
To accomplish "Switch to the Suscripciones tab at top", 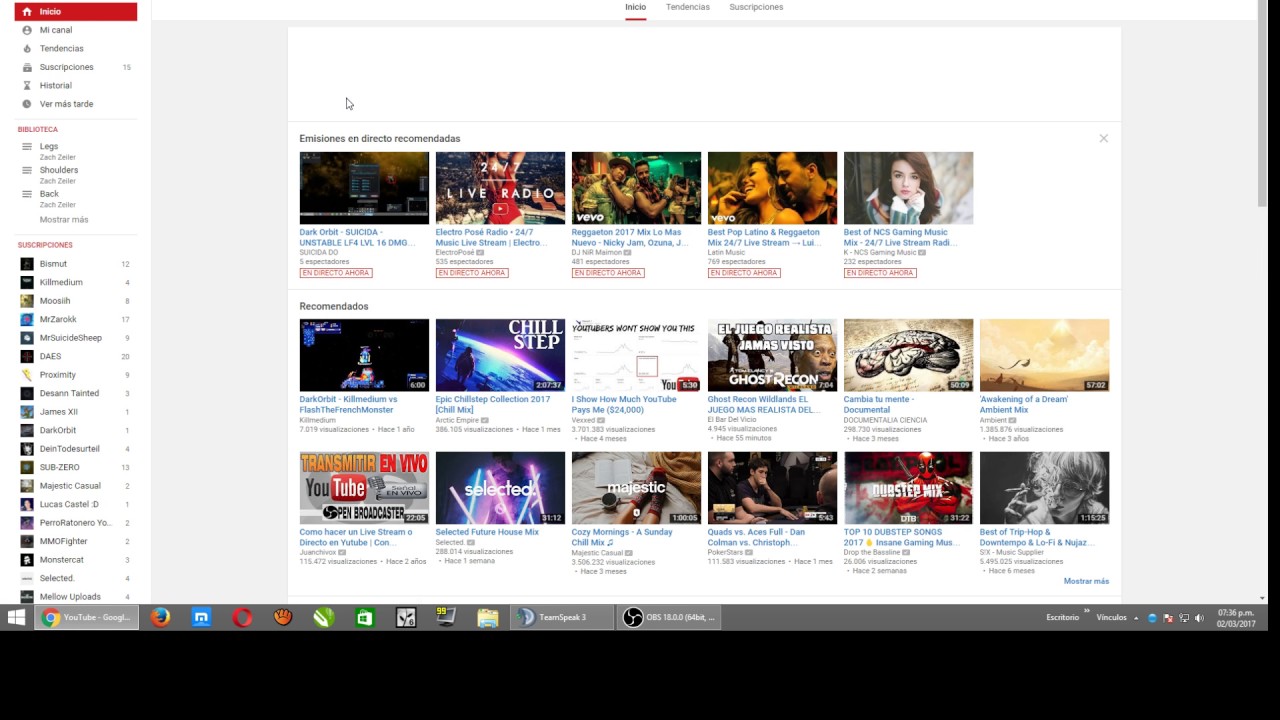I will 756,7.
